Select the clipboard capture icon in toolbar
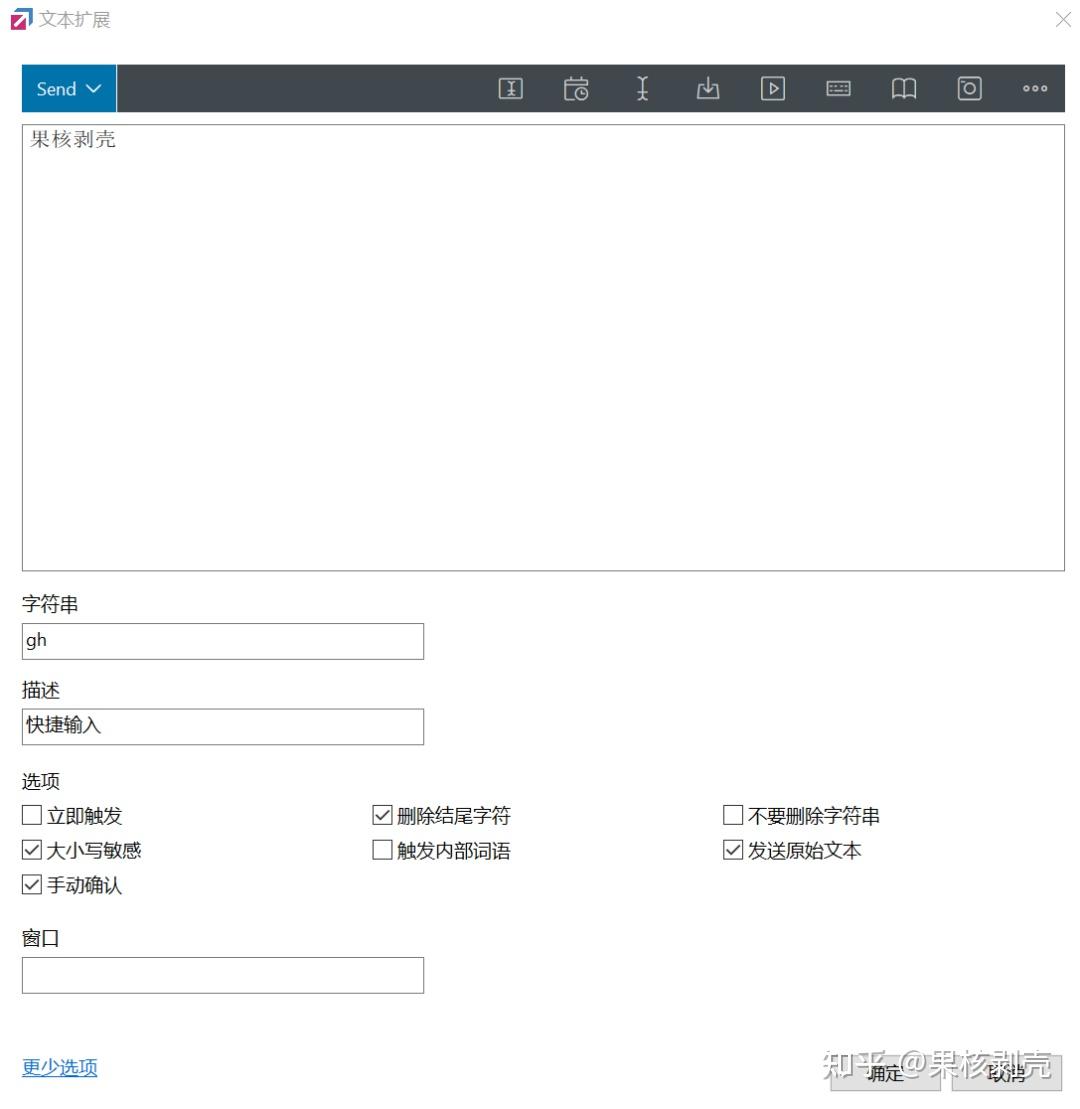This screenshot has width=1080, height=1109. click(968, 88)
